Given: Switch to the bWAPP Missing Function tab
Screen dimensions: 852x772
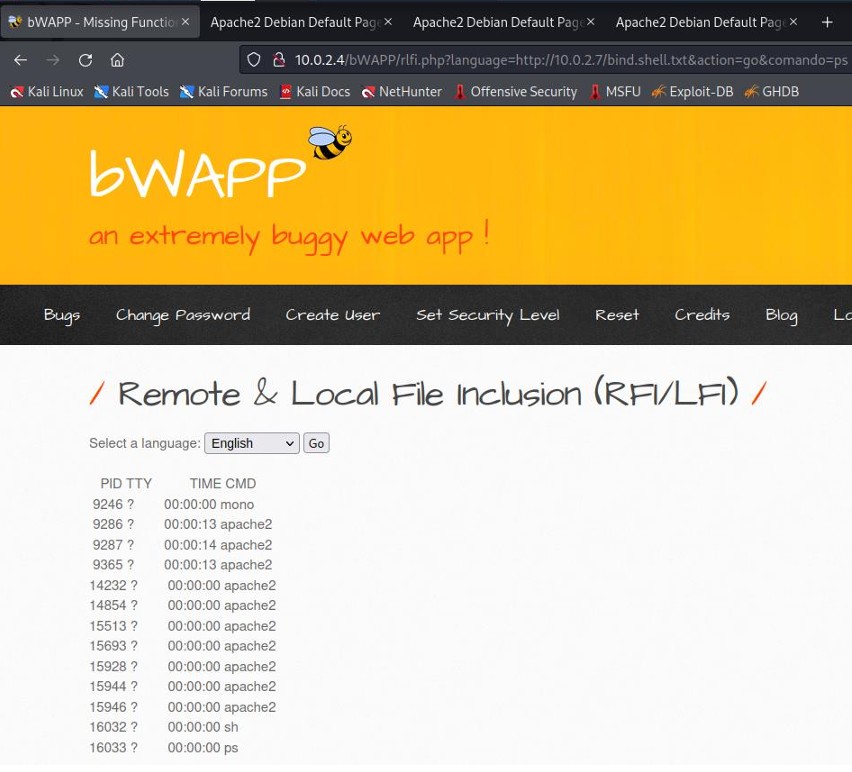Looking at the screenshot, I should click(101, 22).
